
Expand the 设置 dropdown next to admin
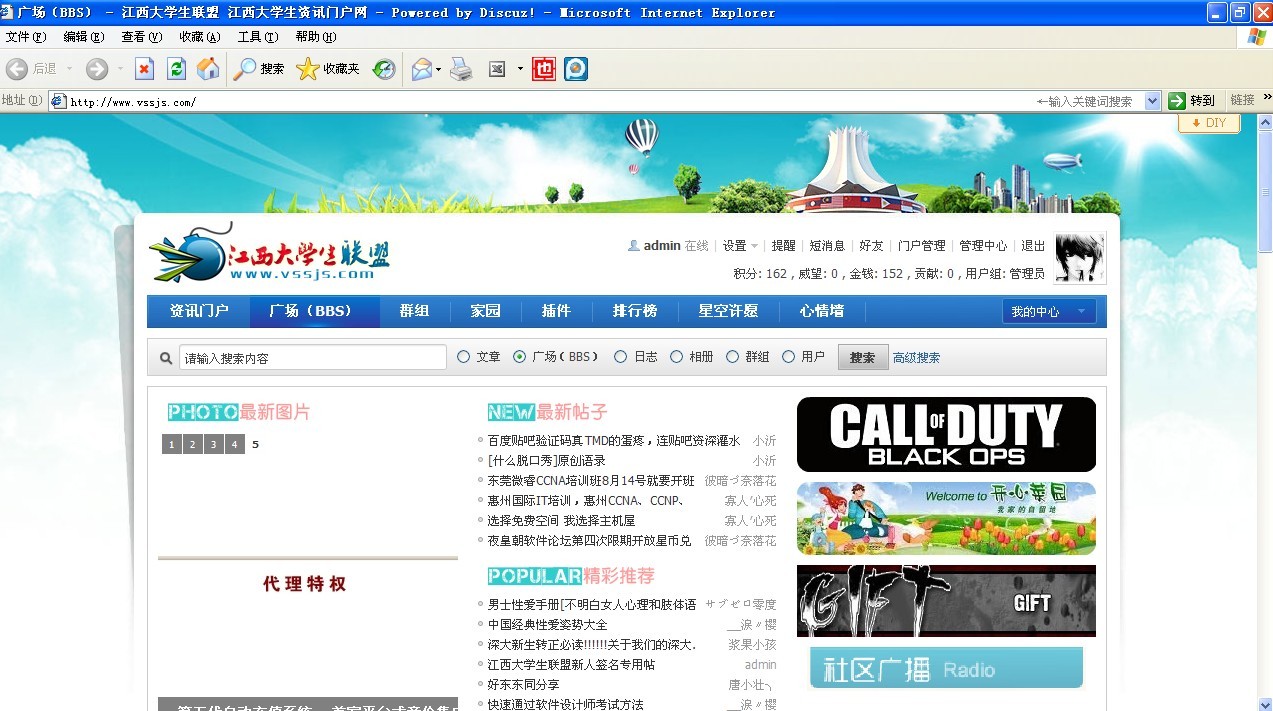tap(756, 245)
